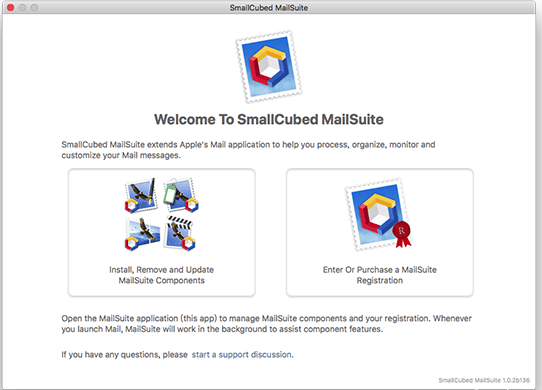This screenshot has height=390, width=542.
Task: Click the 'SmallCubed MailSuite' window title
Action: point(269,8)
